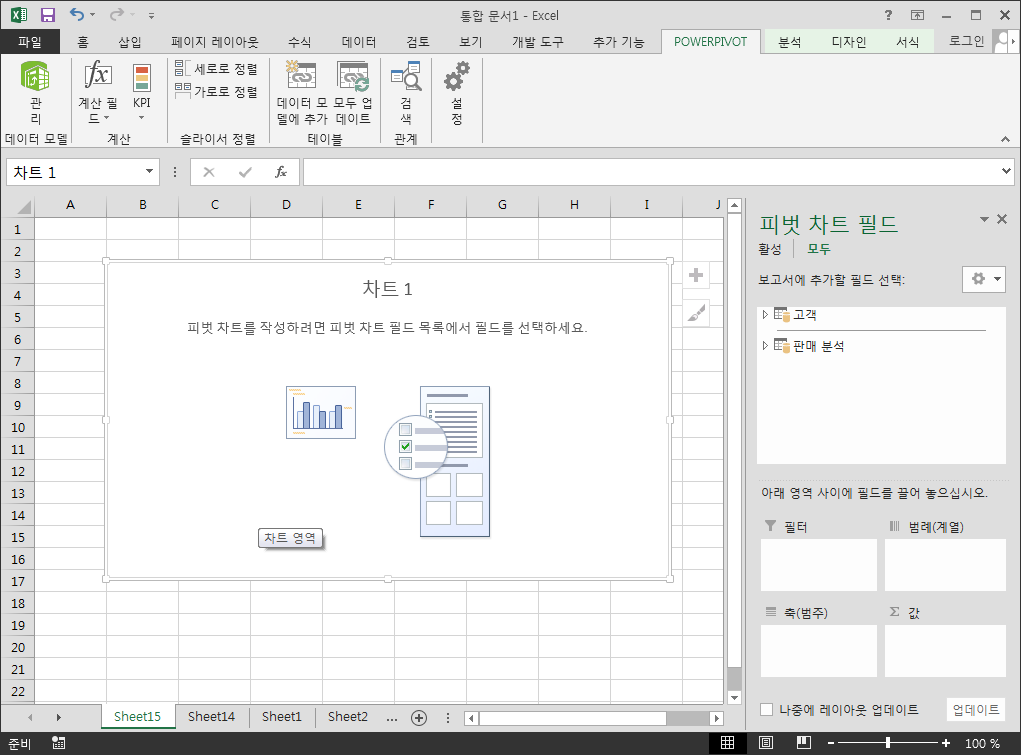Screen dimensions: 1021x755
Task: Click into the formula bar input
Action: click(x=651, y=172)
